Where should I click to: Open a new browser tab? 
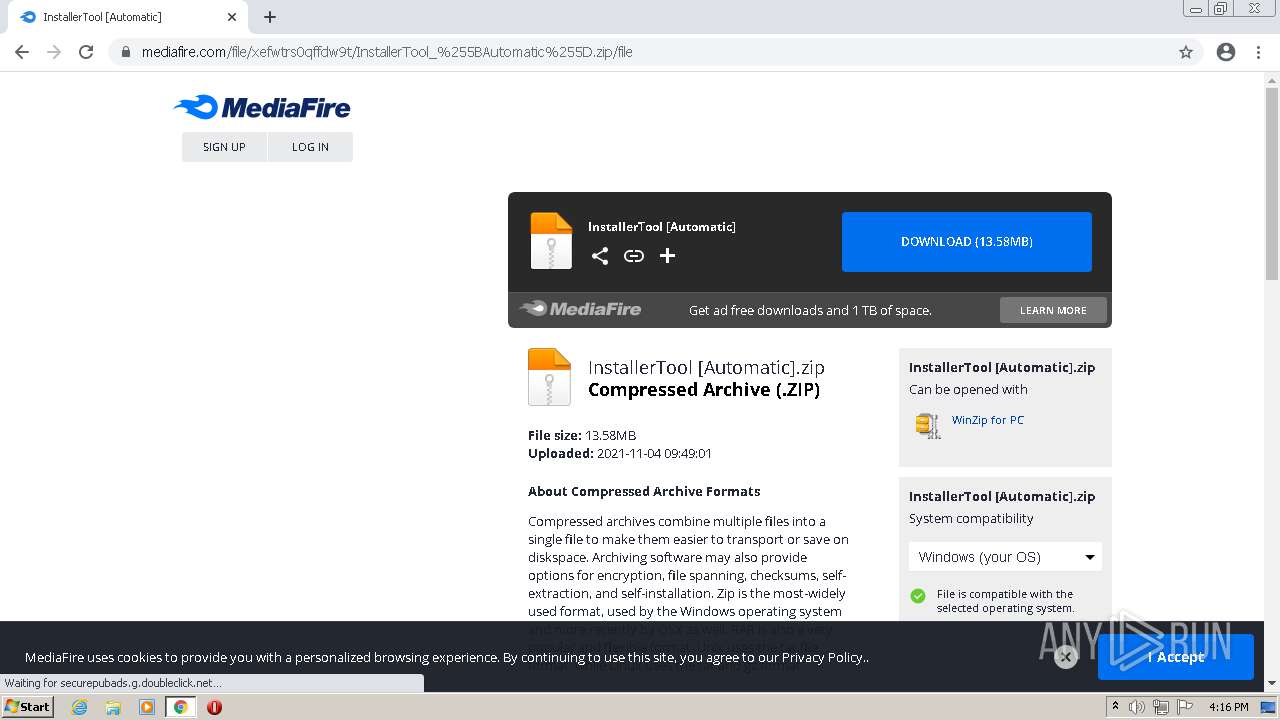click(270, 17)
